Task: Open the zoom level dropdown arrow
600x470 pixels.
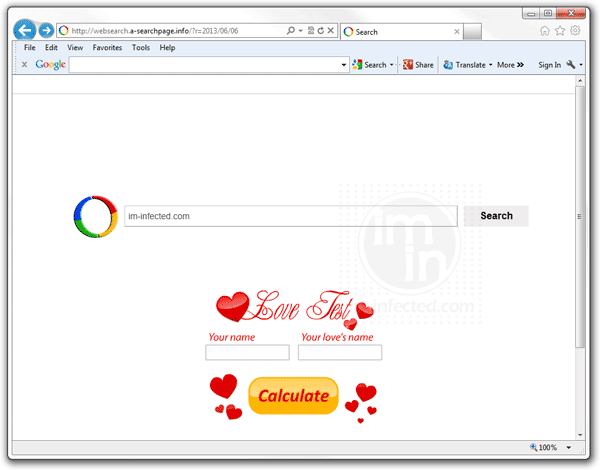Action: point(569,447)
